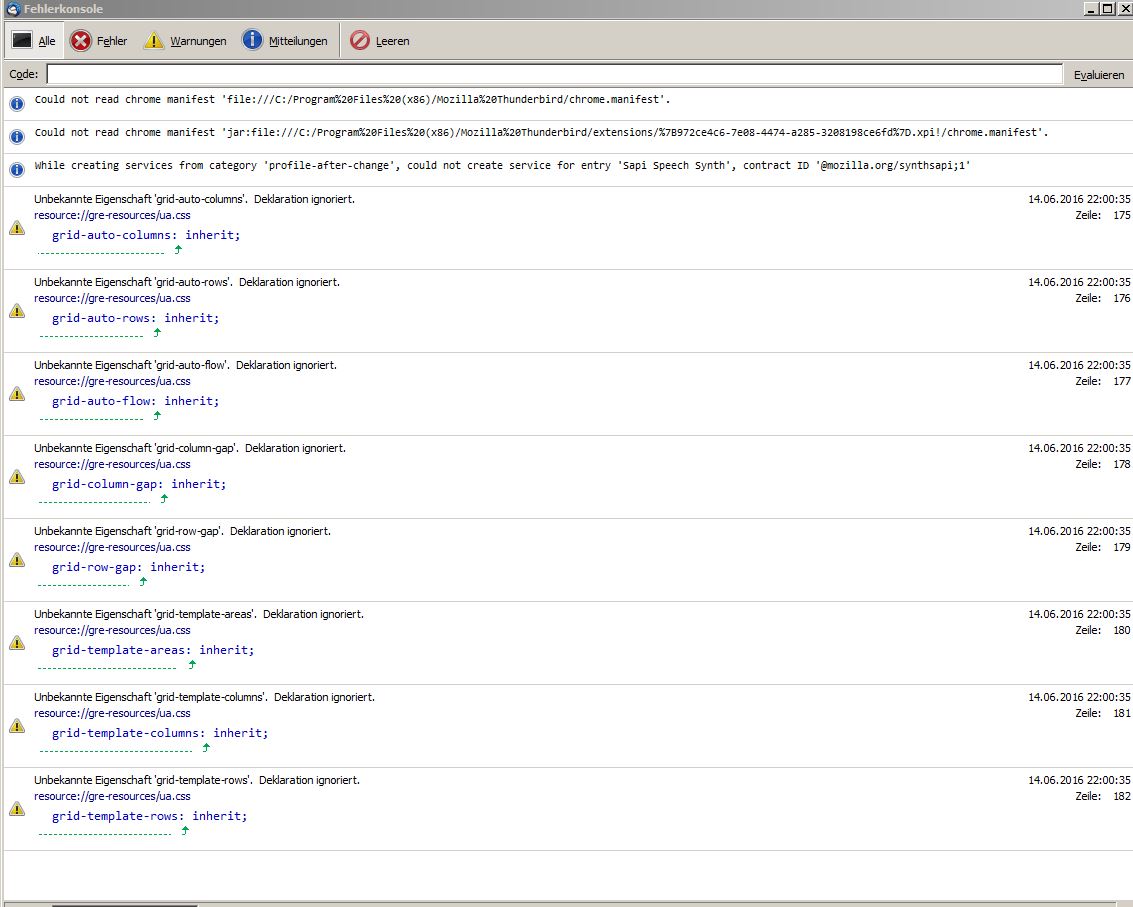The height and width of the screenshot is (907, 1133).
Task: Filter console by Warnungen warnings
Action: coord(185,41)
